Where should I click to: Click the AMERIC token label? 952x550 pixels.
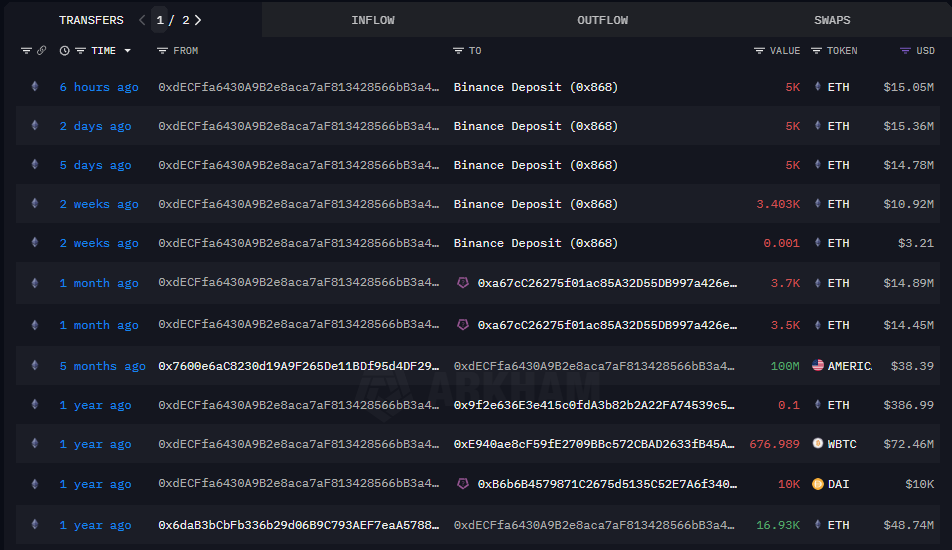(x=850, y=366)
